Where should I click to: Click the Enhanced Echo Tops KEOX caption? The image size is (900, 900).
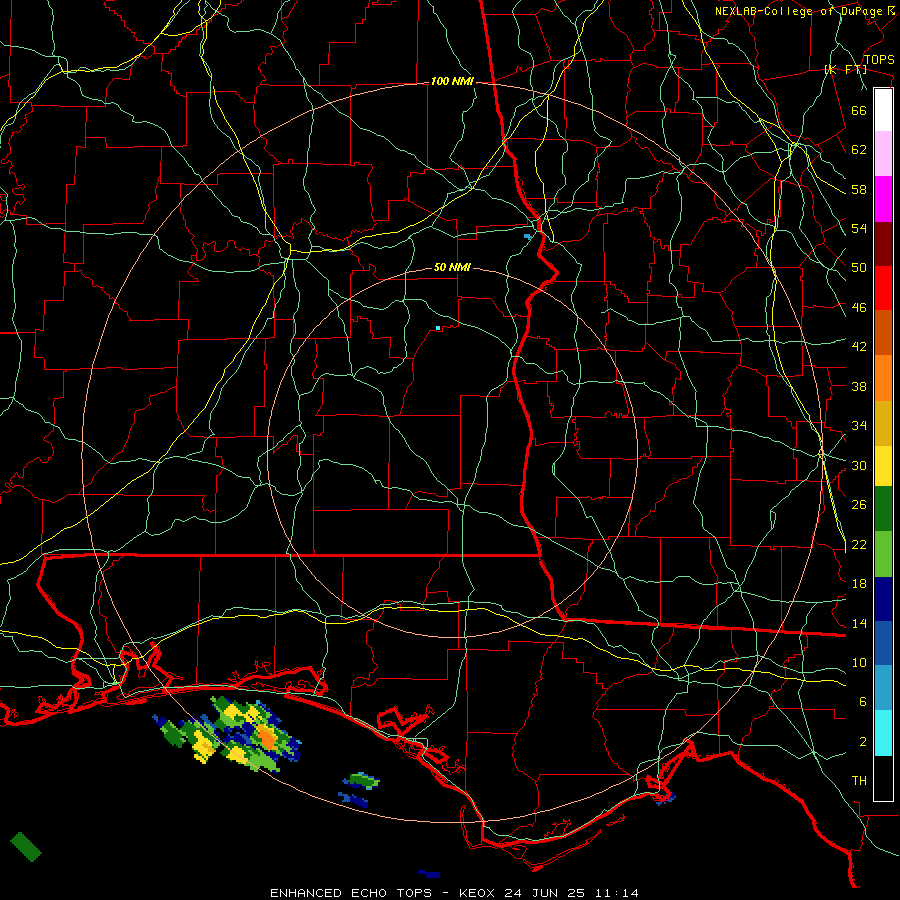point(454,893)
